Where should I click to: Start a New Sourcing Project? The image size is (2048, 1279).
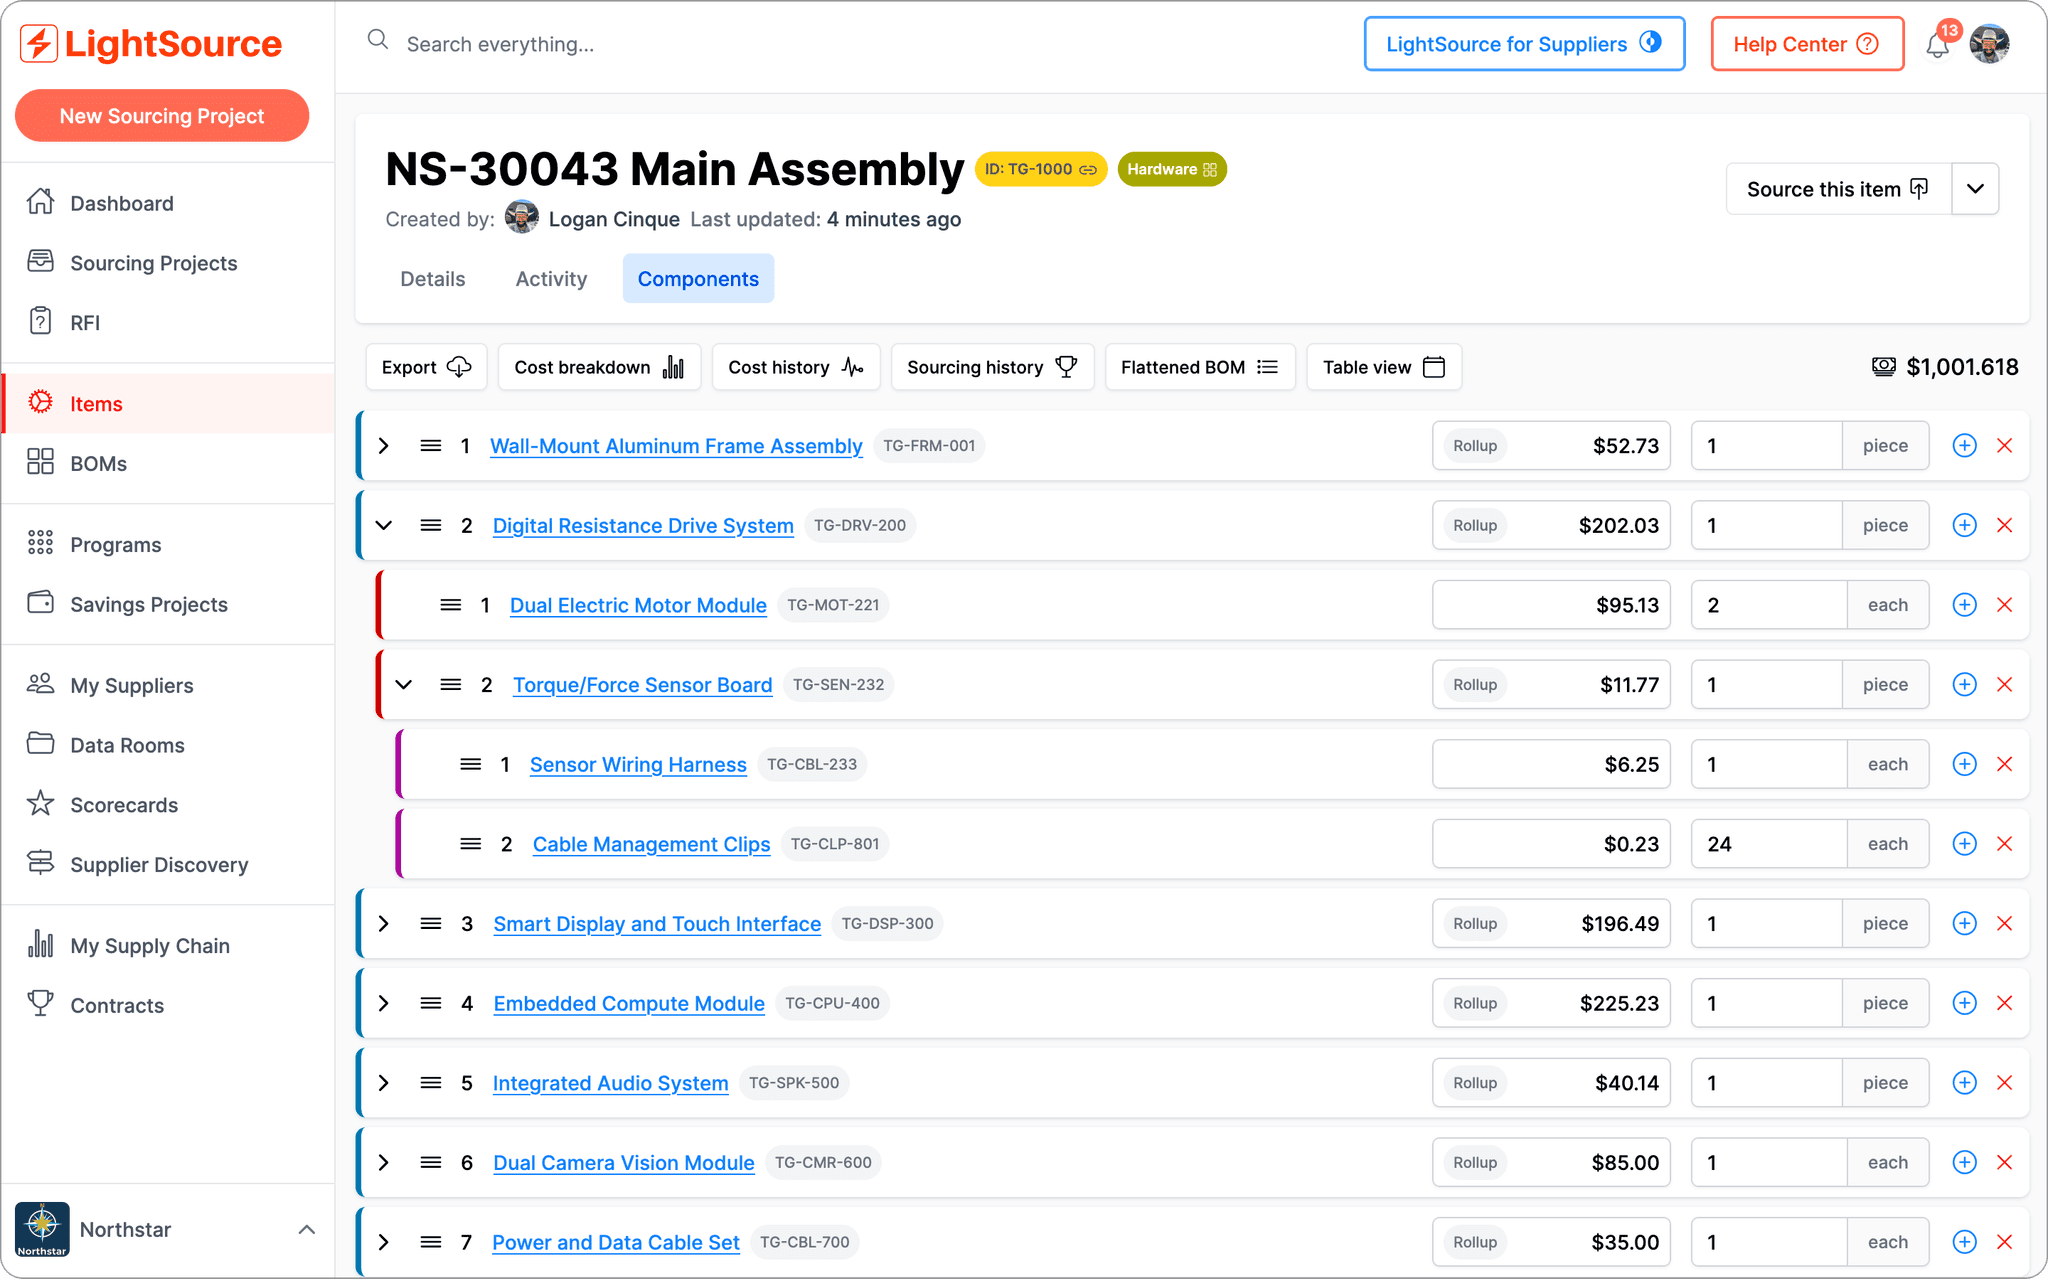coord(162,116)
